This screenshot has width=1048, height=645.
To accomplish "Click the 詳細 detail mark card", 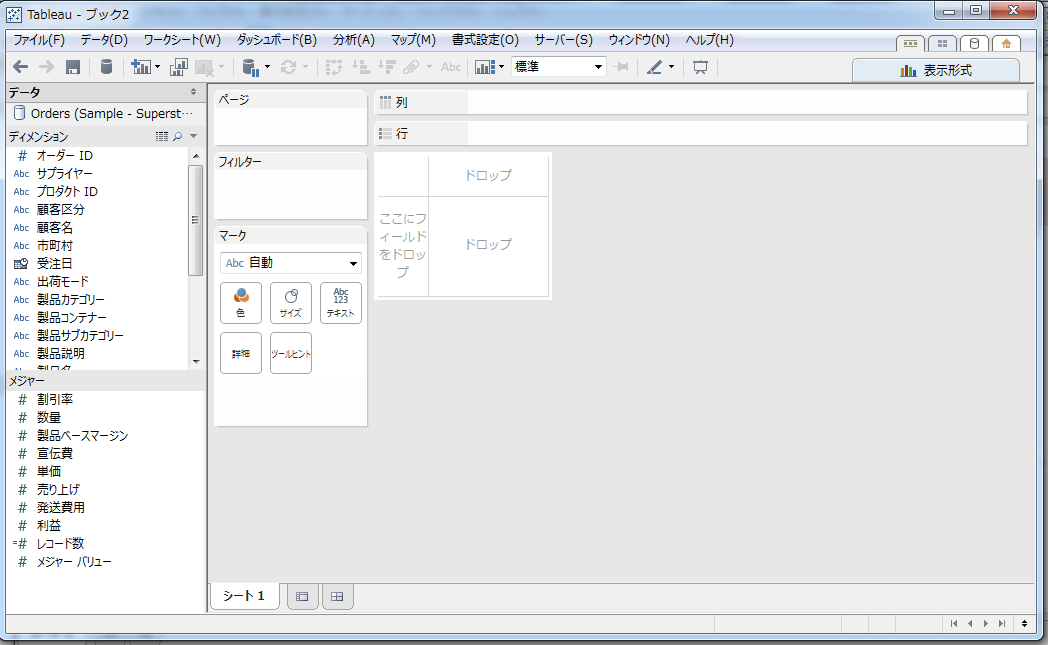I will [x=241, y=353].
